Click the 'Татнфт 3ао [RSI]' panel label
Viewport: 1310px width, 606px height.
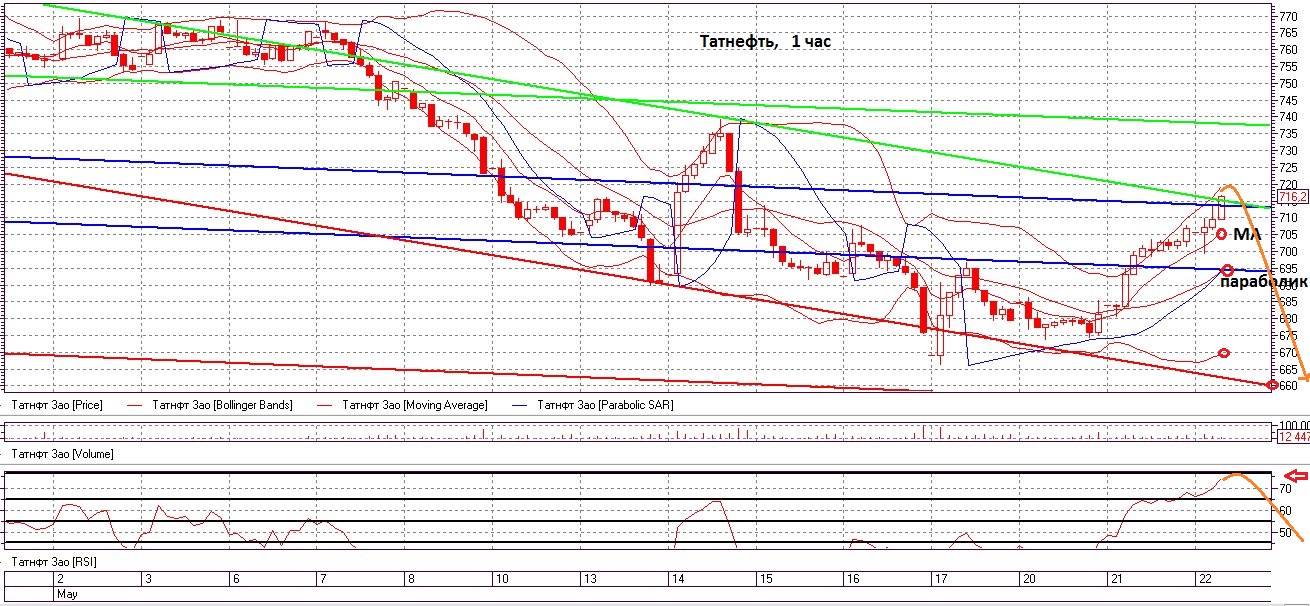(x=52, y=564)
